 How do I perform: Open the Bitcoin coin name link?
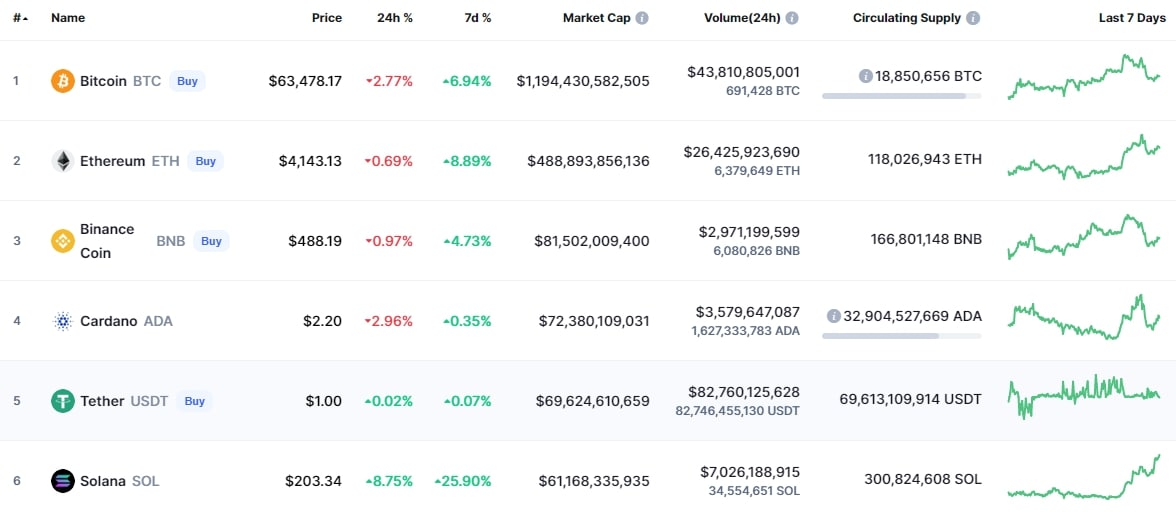click(x=104, y=81)
